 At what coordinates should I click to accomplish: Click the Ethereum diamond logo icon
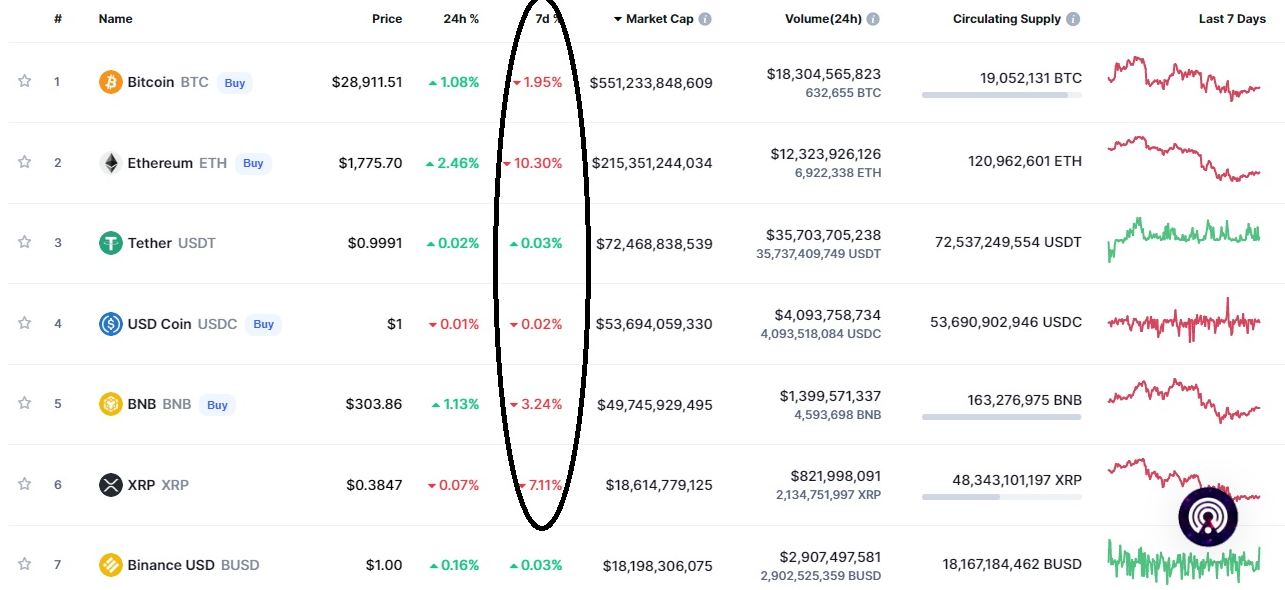111,163
